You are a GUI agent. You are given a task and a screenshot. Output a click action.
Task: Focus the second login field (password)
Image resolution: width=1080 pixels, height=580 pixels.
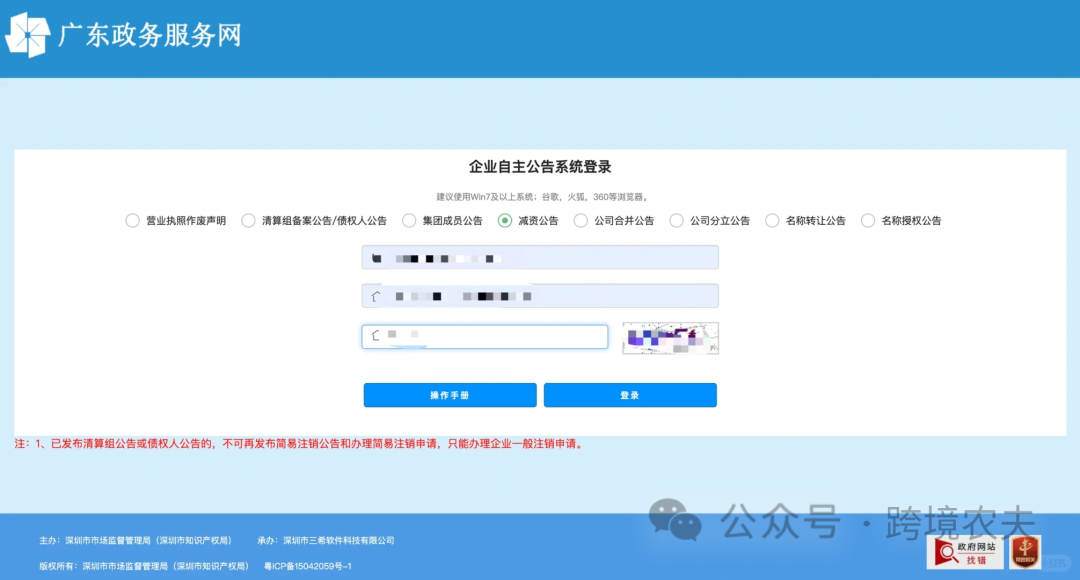[x=540, y=296]
